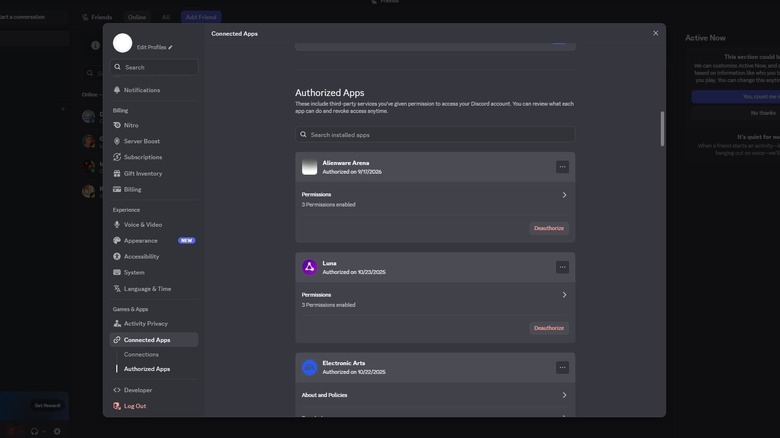Open Subscriptions in the sidebar
Screen dimensions: 780x438
pyautogui.click(x=154, y=157)
